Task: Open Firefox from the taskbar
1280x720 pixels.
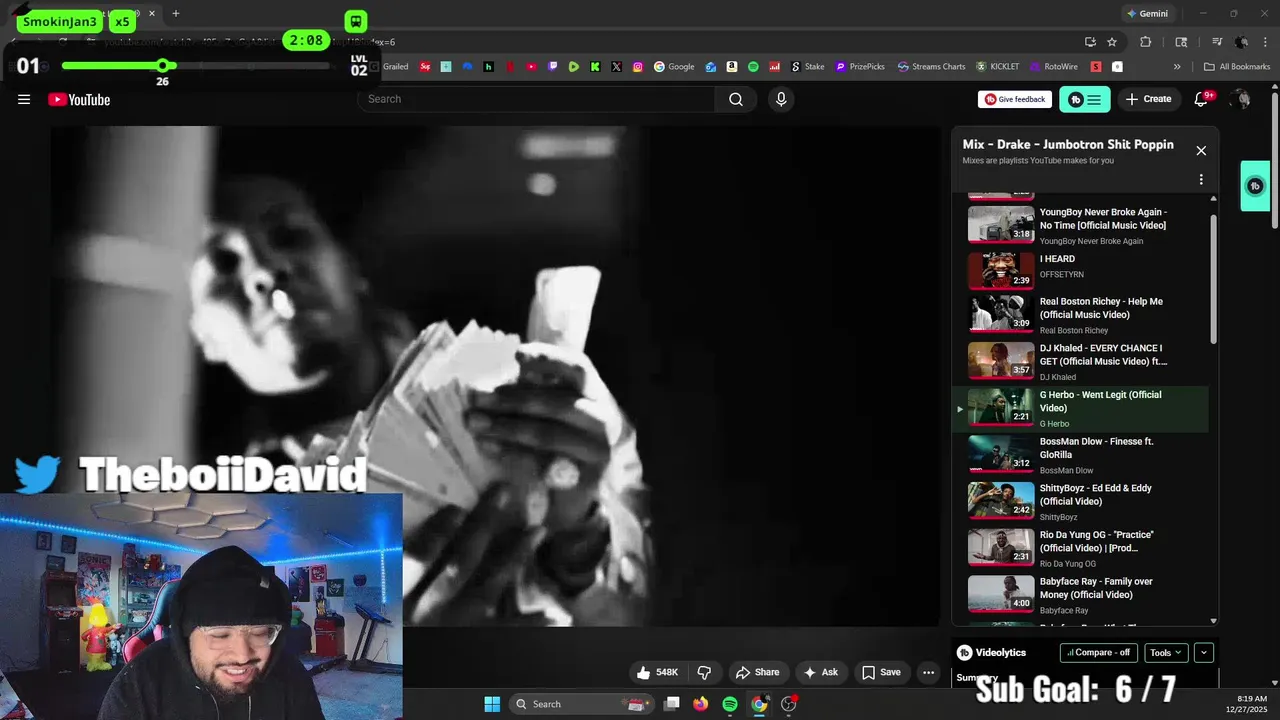Action: tap(700, 704)
